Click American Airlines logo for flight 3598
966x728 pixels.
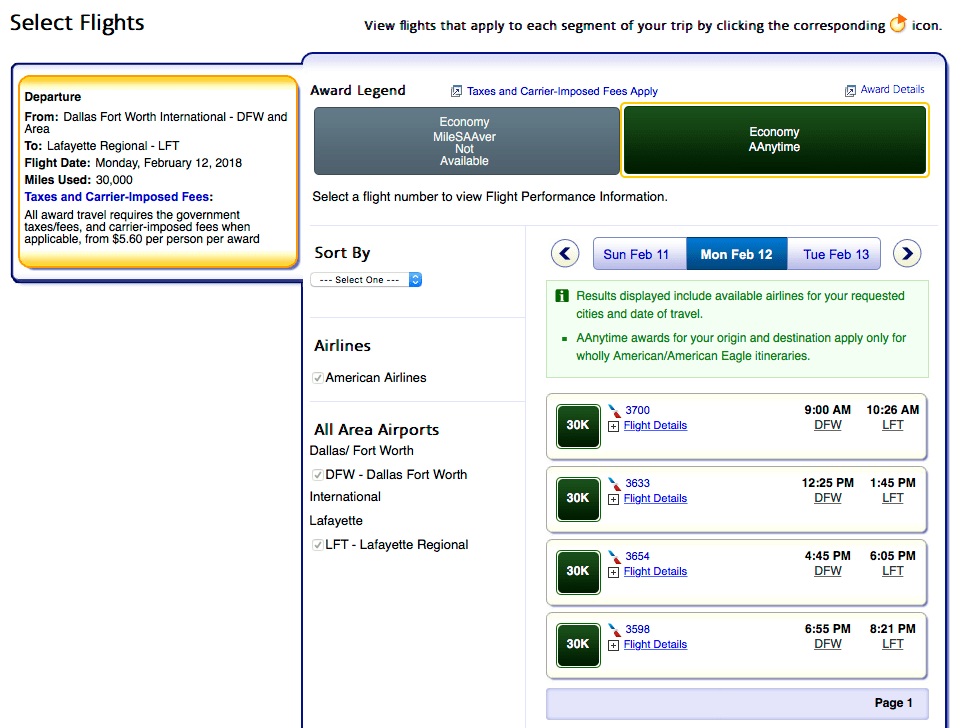pos(614,629)
